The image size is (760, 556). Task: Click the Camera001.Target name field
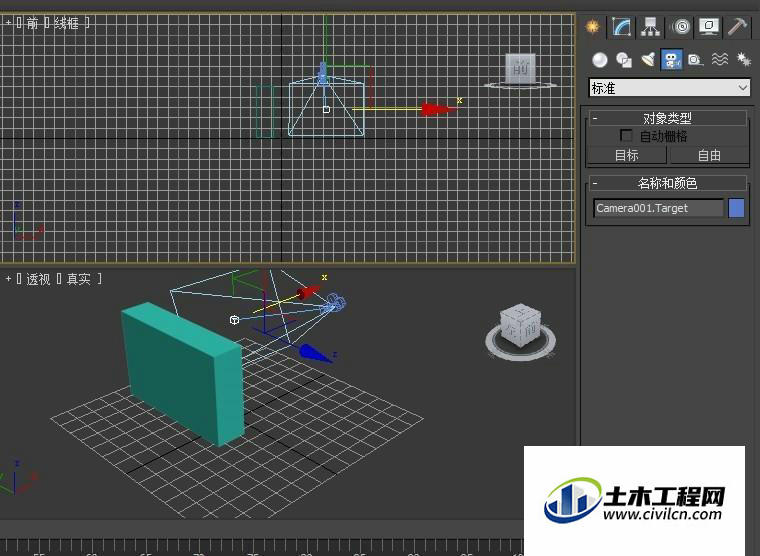[x=658, y=208]
